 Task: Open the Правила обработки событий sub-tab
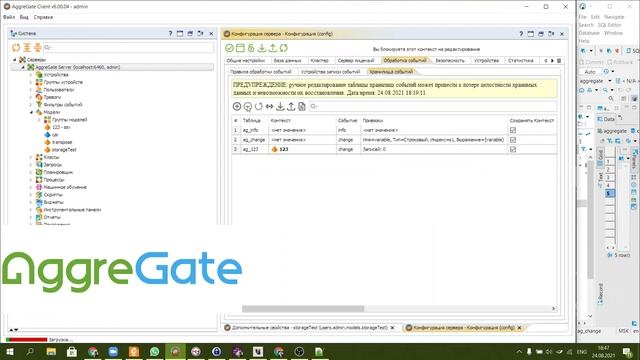tap(261, 72)
